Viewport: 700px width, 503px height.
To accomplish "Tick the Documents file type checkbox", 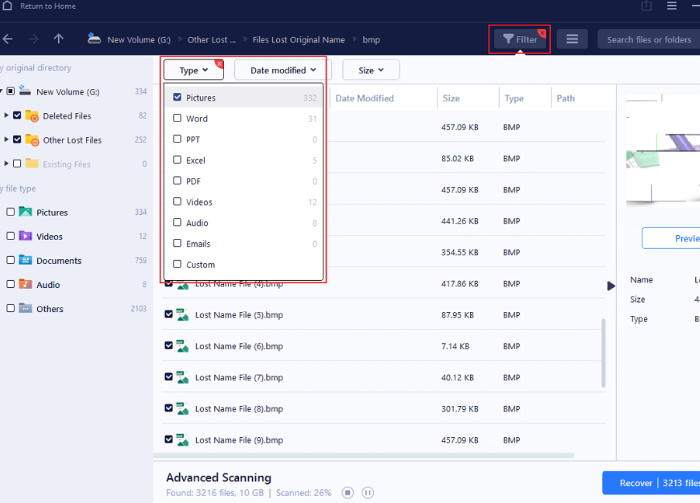I will (x=10, y=261).
